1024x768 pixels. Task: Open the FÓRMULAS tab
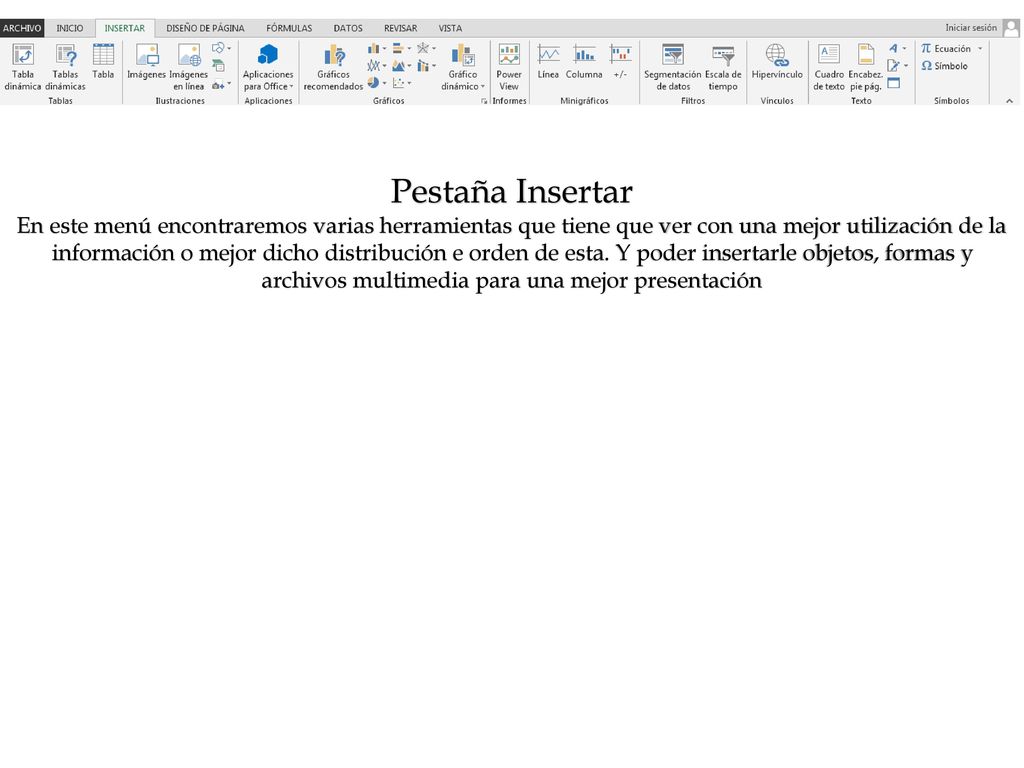coord(289,28)
